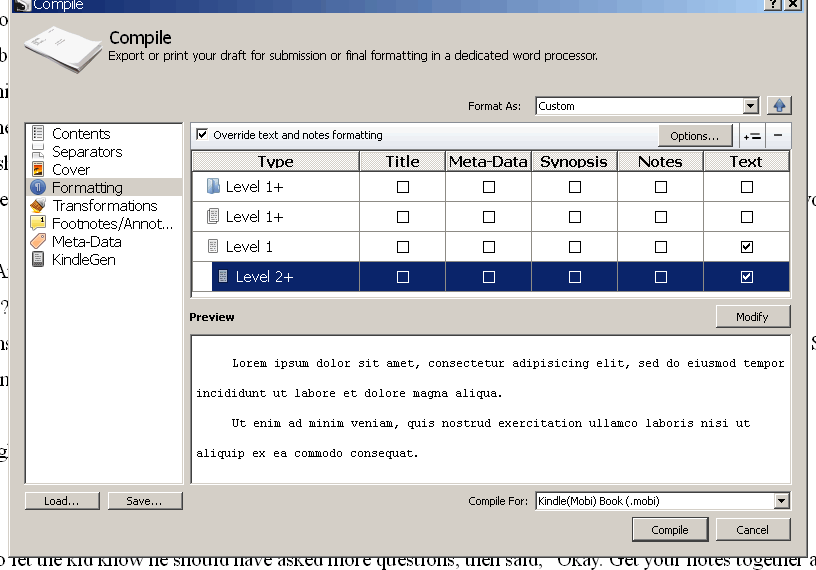
Task: Select the Contents pane icon
Action: coord(38,133)
